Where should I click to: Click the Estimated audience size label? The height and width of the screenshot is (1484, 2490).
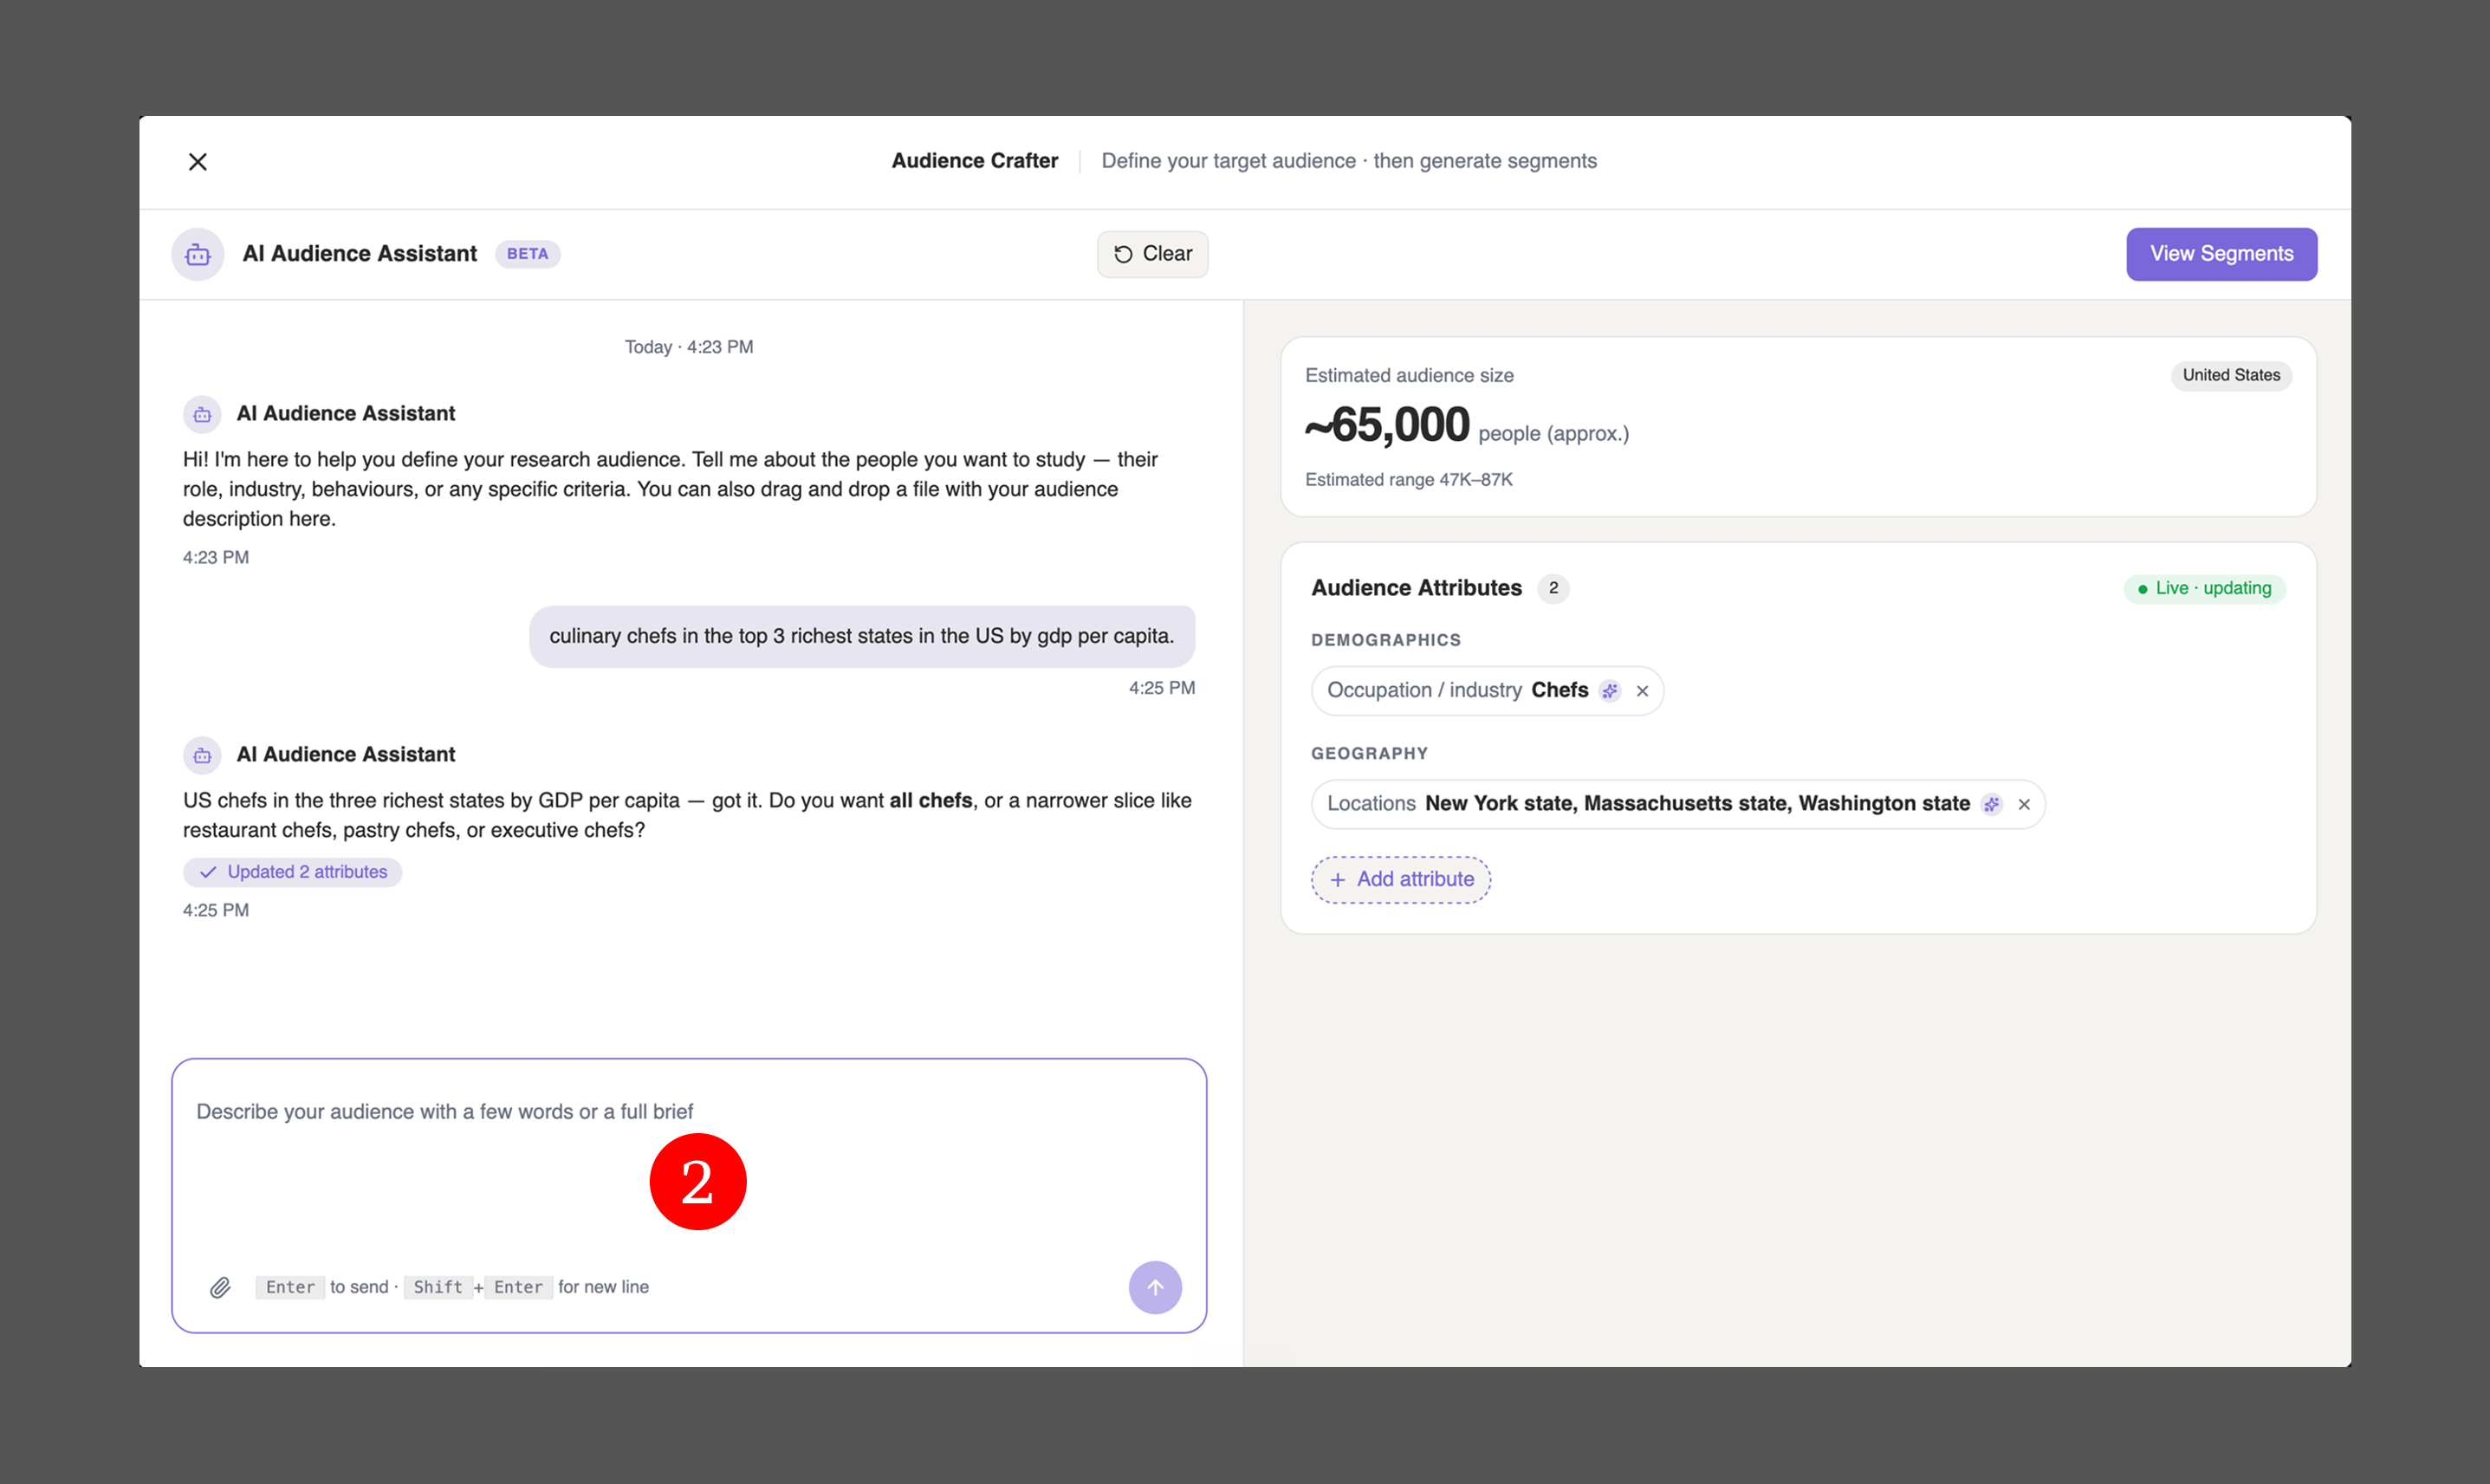(1409, 376)
